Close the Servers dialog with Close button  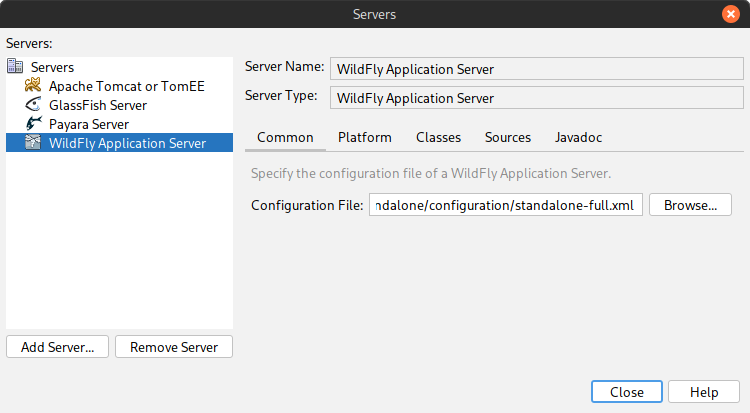pyautogui.click(x=627, y=392)
